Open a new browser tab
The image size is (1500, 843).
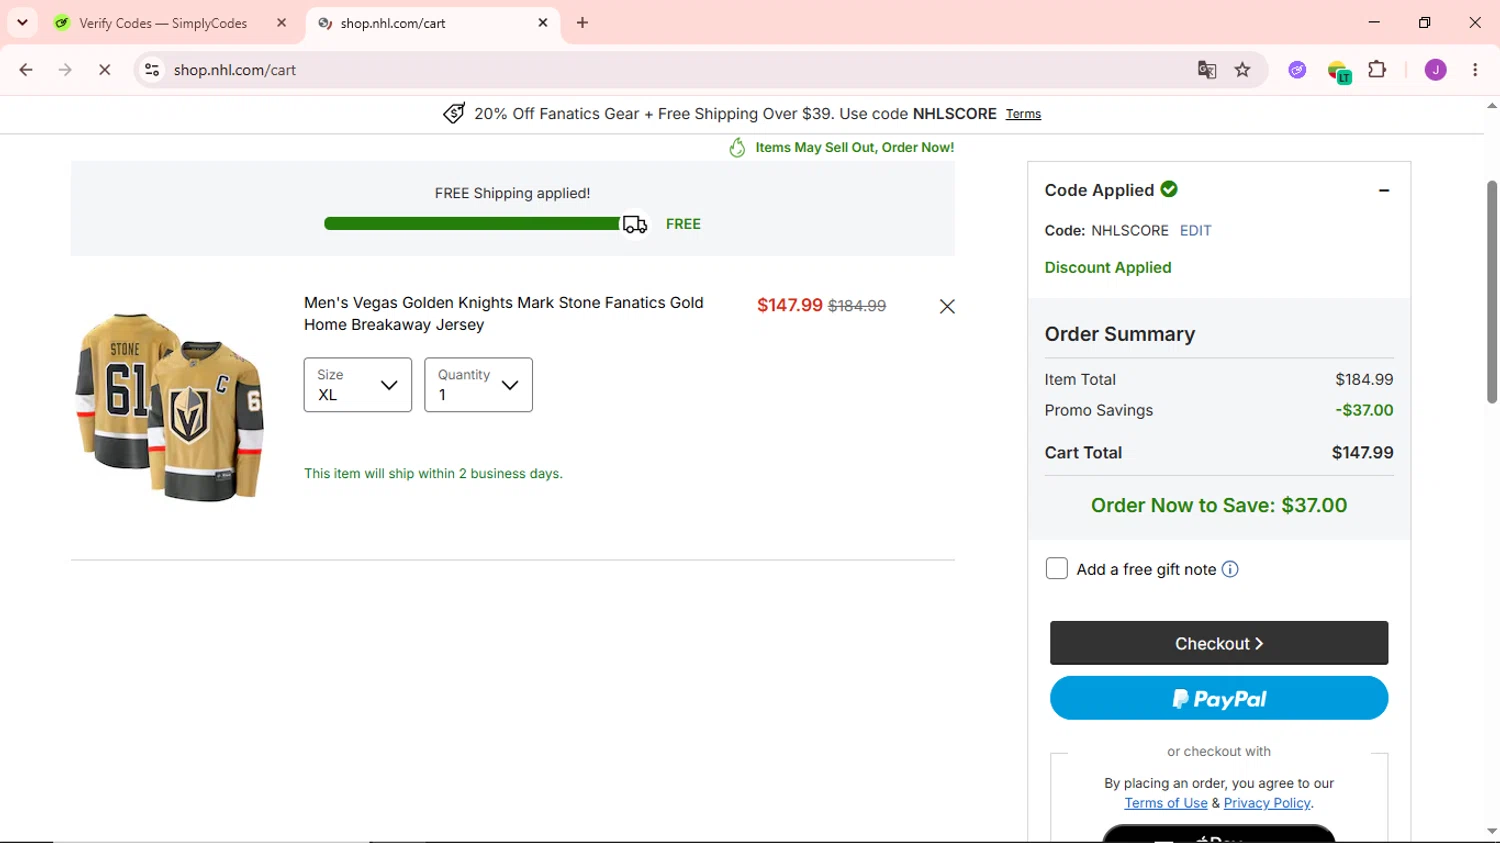(583, 23)
